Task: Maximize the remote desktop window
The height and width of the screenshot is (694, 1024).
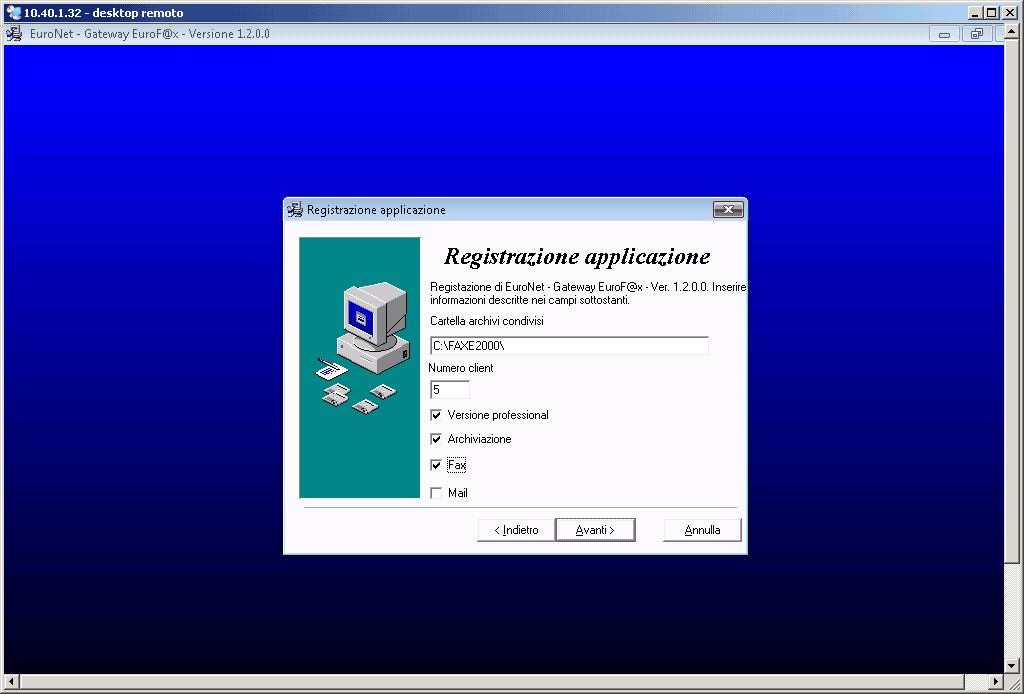Action: click(992, 12)
